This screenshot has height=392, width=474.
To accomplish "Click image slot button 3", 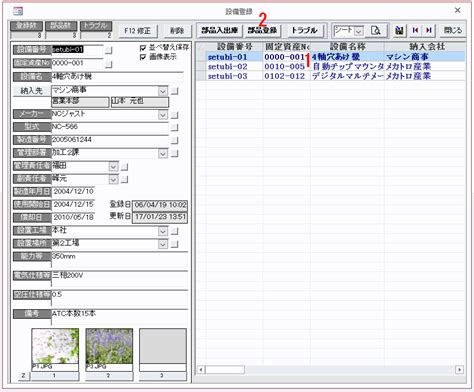I will tap(162, 376).
